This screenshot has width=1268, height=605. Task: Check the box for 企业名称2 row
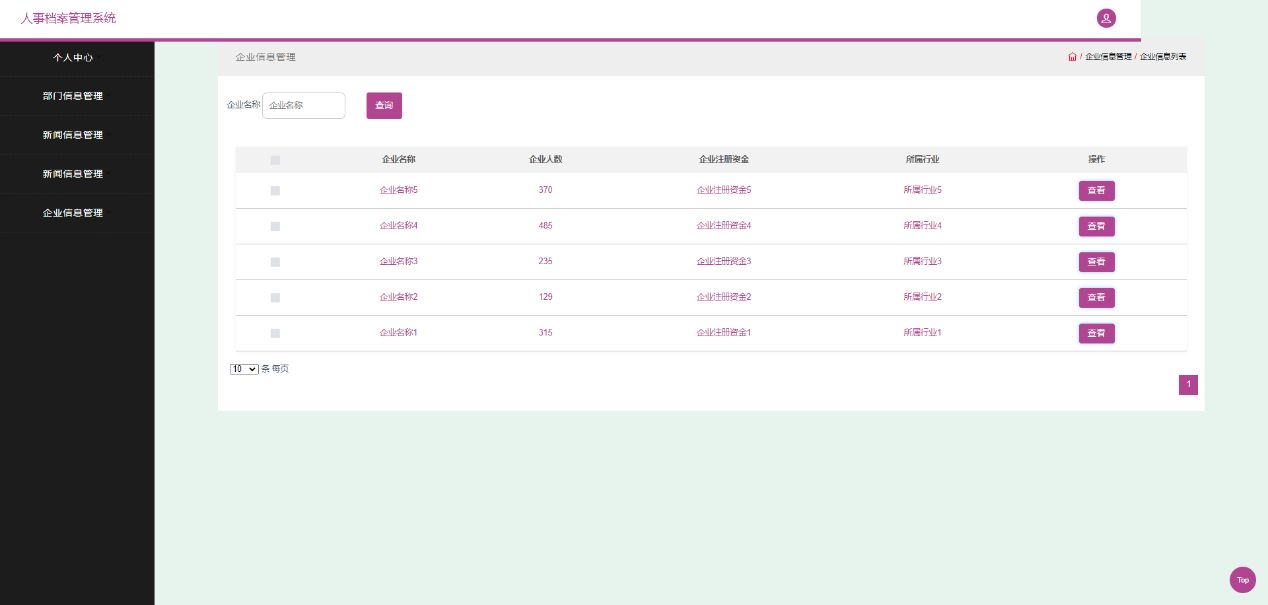[275, 298]
